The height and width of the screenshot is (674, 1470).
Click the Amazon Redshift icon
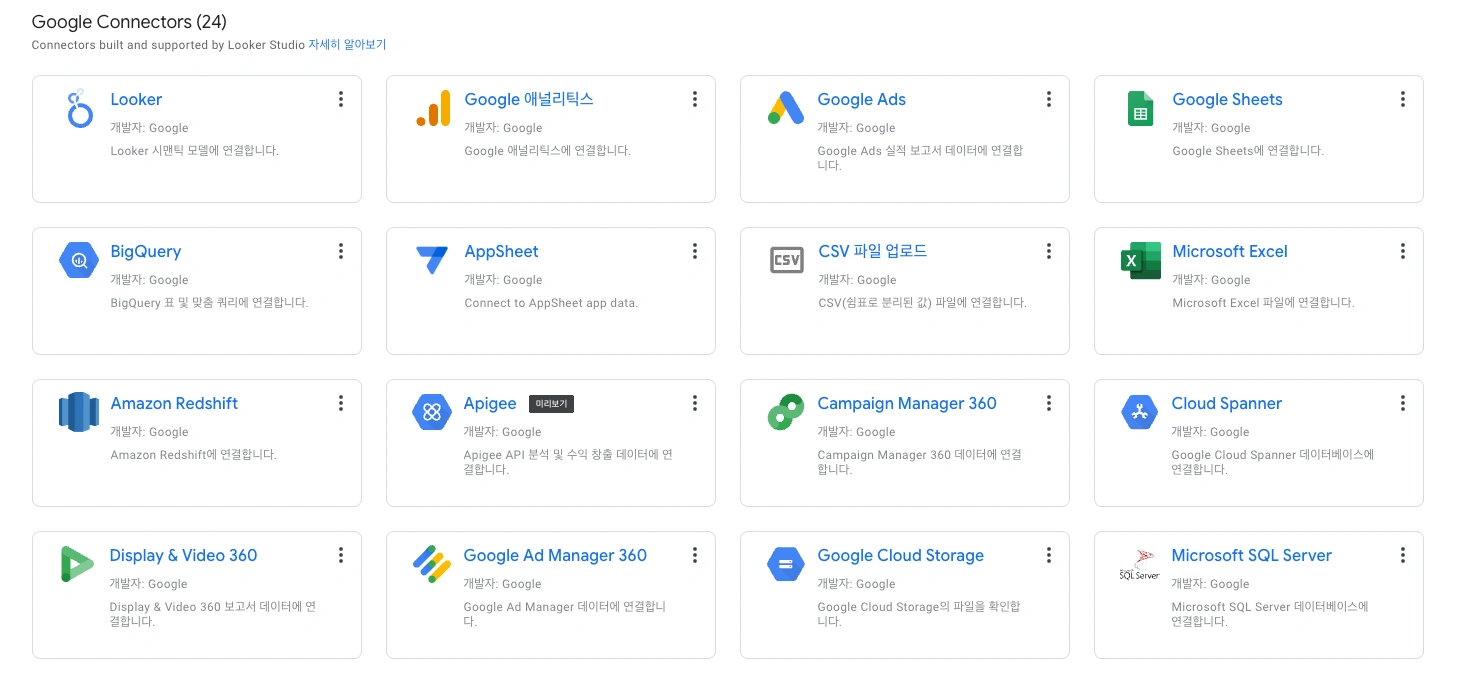tap(79, 412)
